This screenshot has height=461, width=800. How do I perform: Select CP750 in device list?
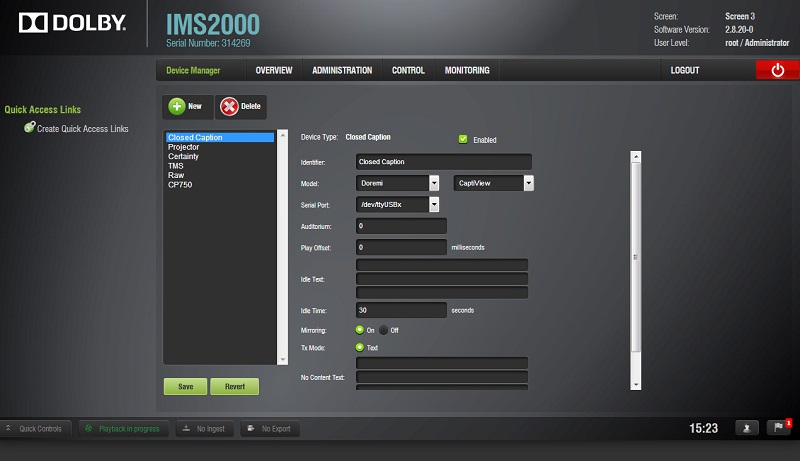(220, 185)
